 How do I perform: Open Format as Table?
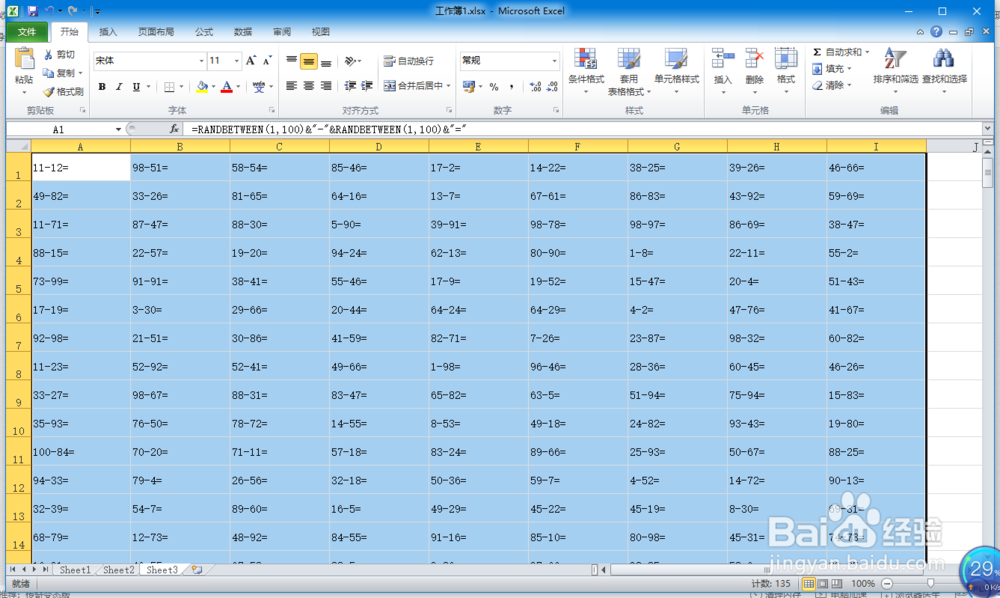628,70
